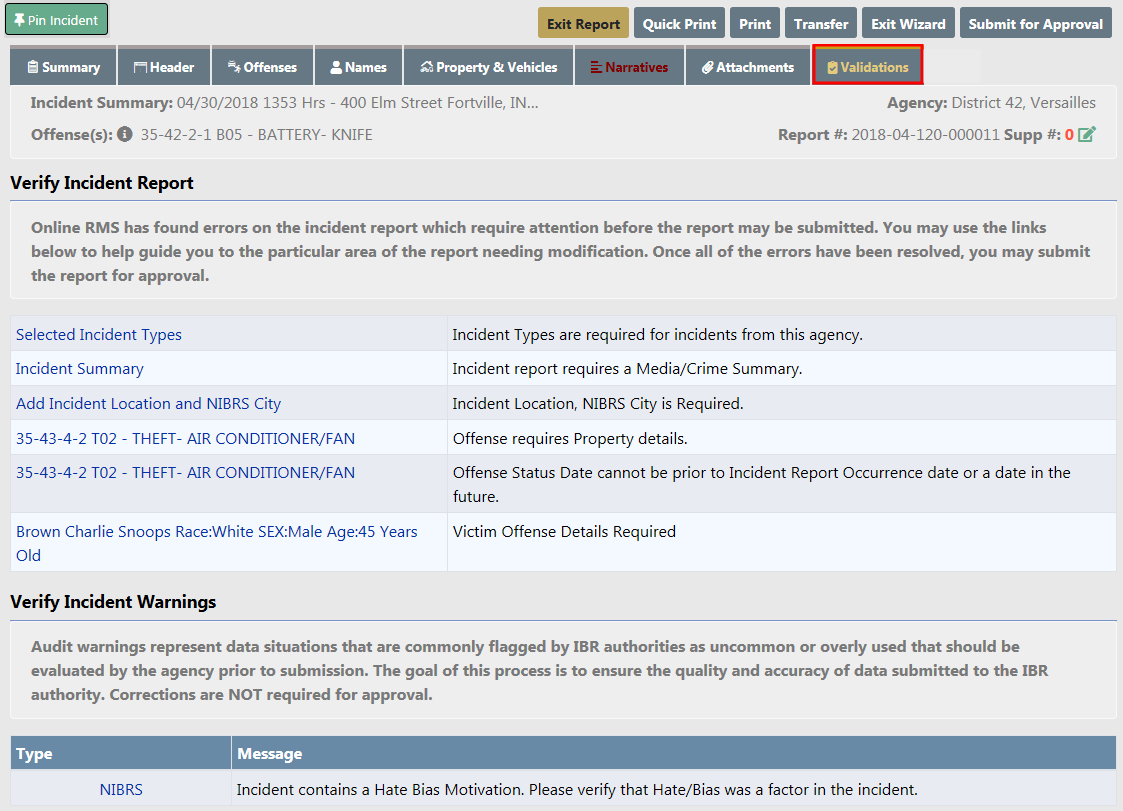Switch to the Header tab
The height and width of the screenshot is (811, 1123).
click(x=164, y=67)
